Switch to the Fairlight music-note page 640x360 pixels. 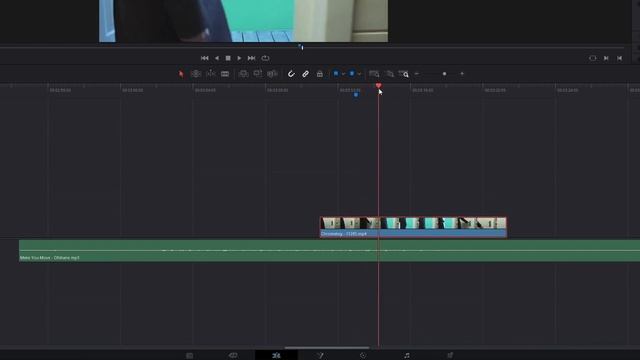407,356
